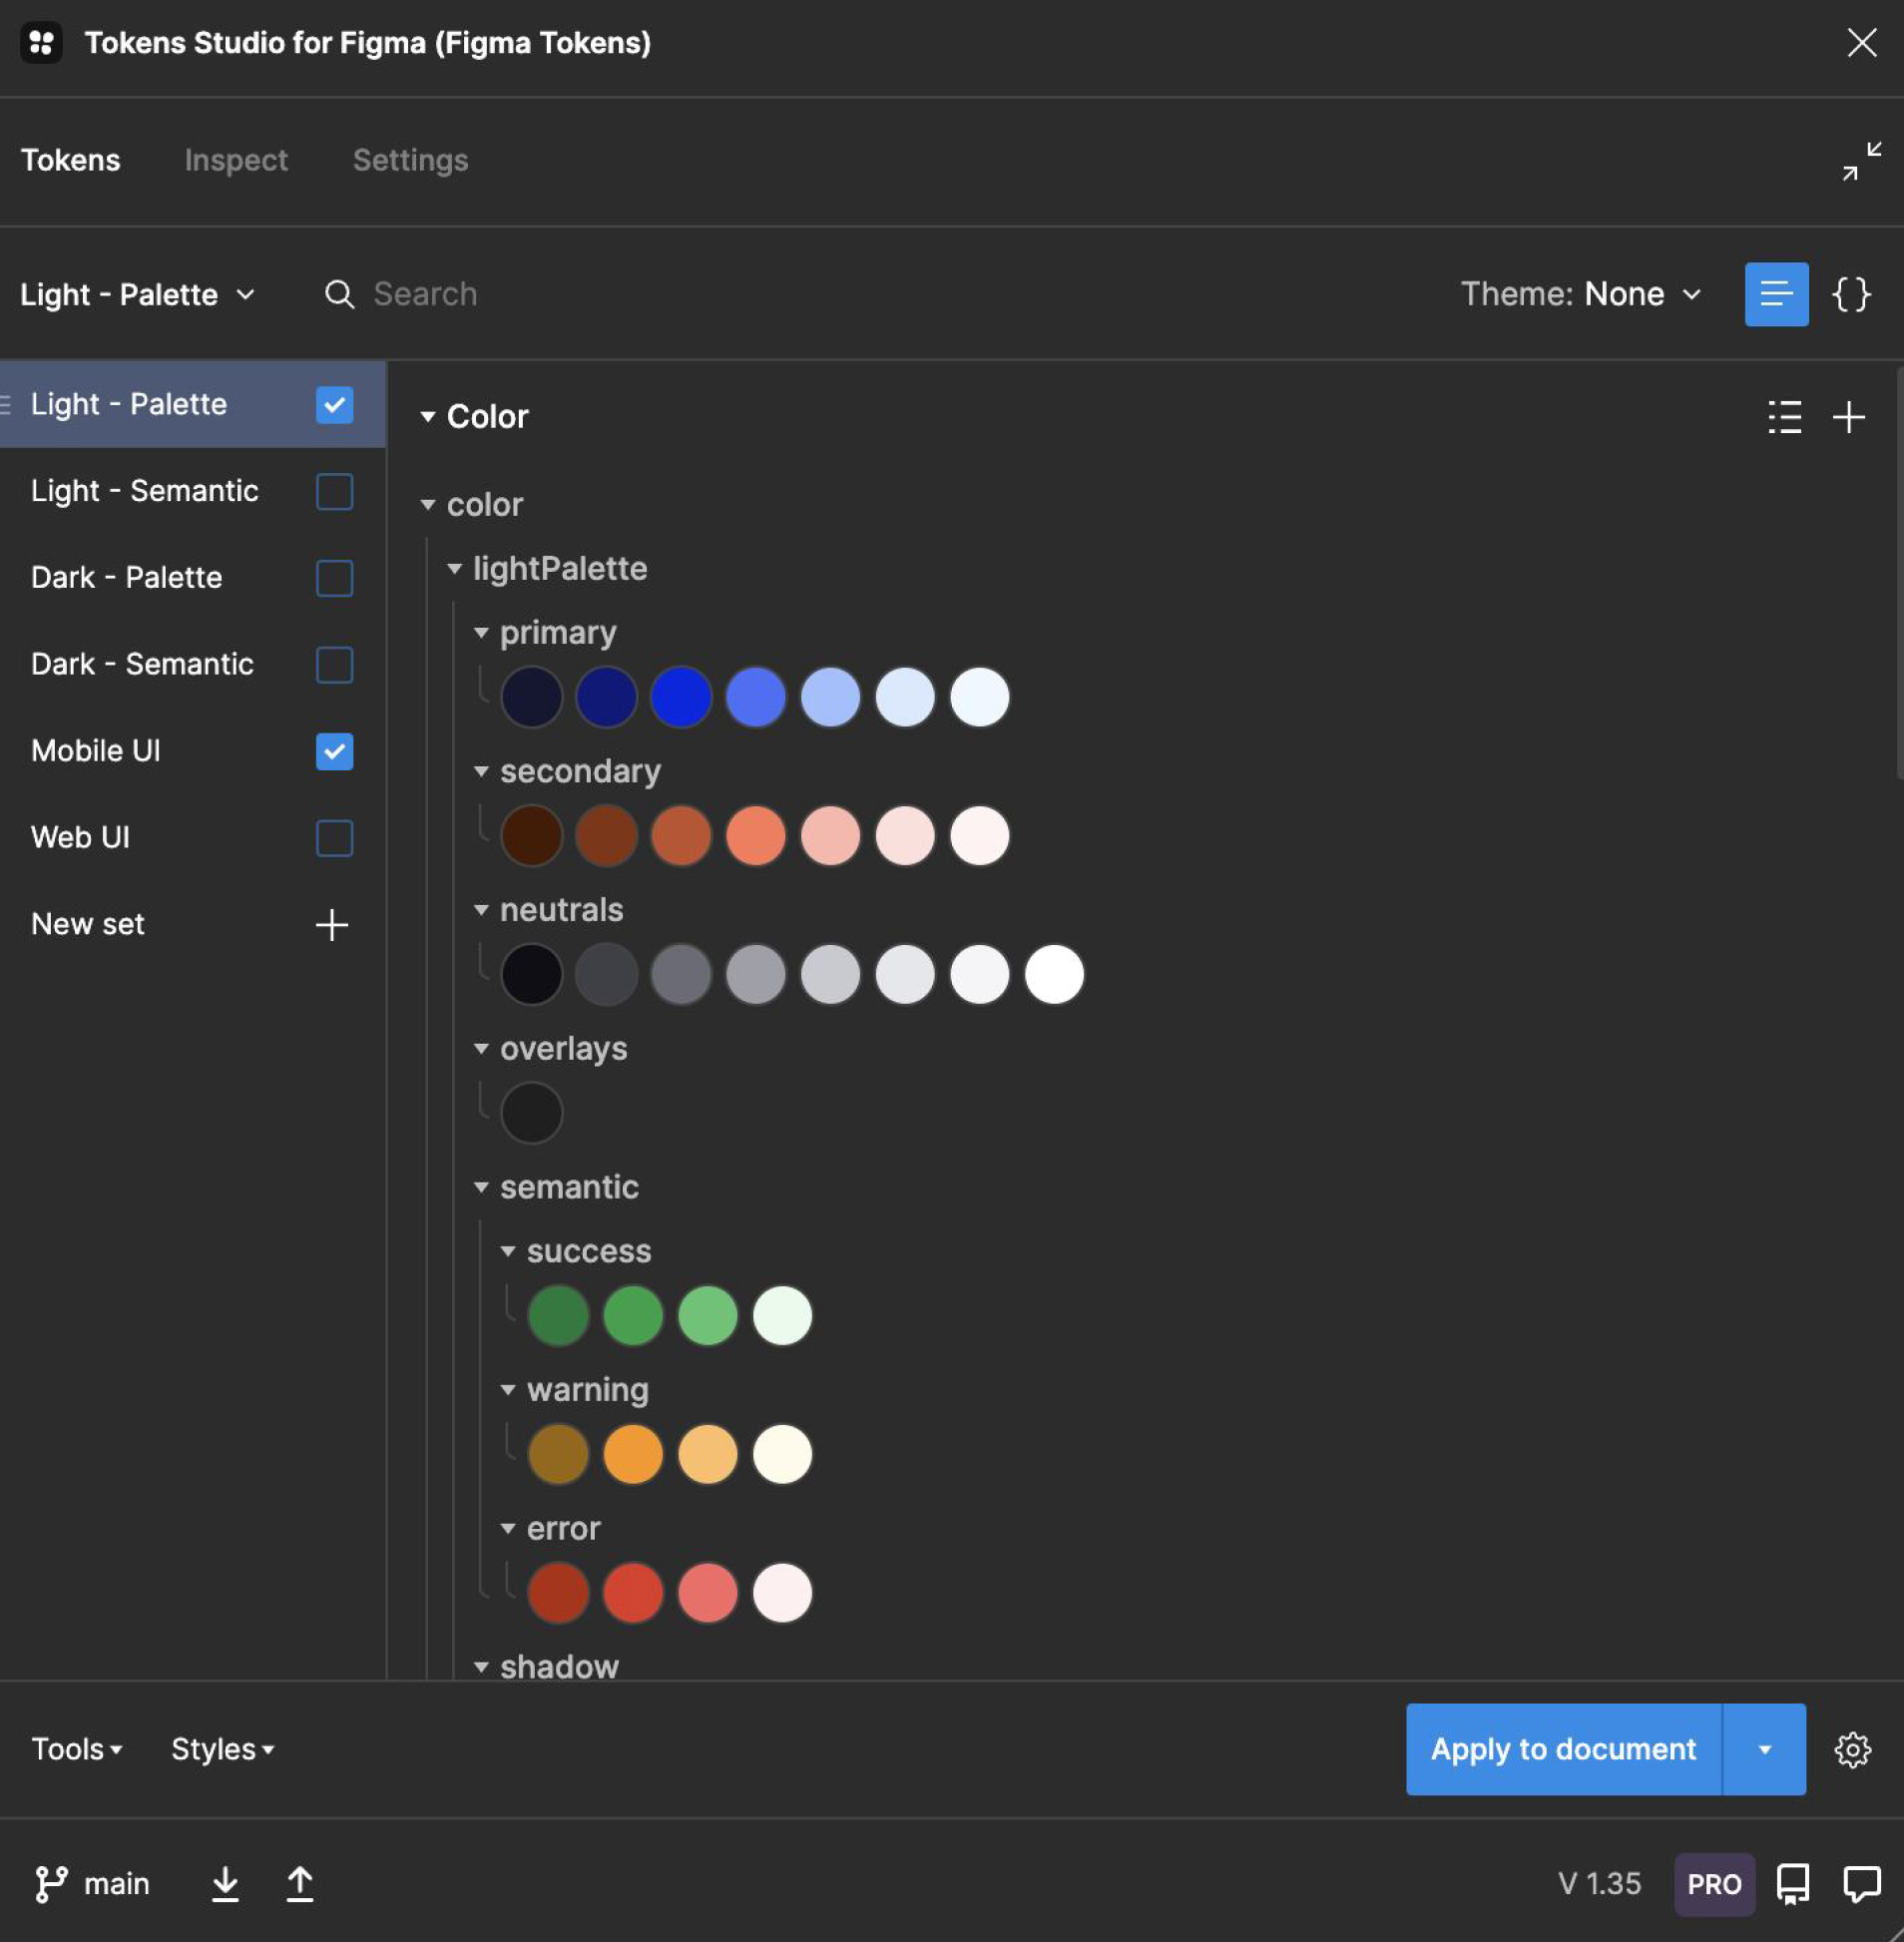Viewport: 1904px width, 1942px height.
Task: Collapse the plugin window with arrows icon
Action: (1861, 161)
